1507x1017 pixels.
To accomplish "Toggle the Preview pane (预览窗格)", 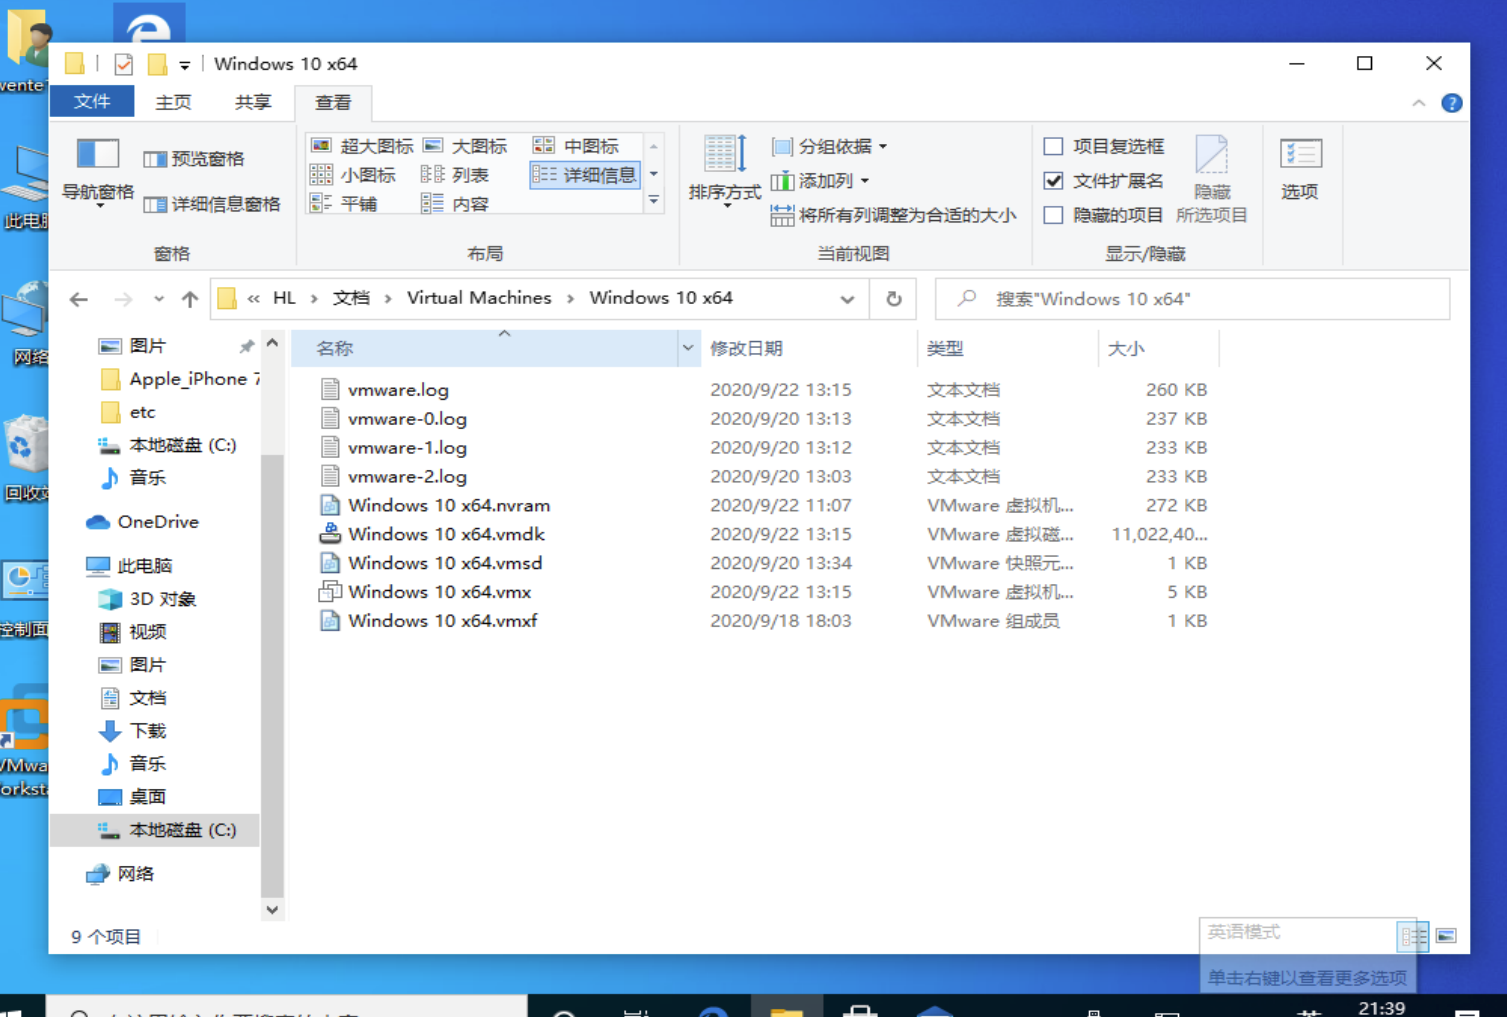I will point(194,159).
